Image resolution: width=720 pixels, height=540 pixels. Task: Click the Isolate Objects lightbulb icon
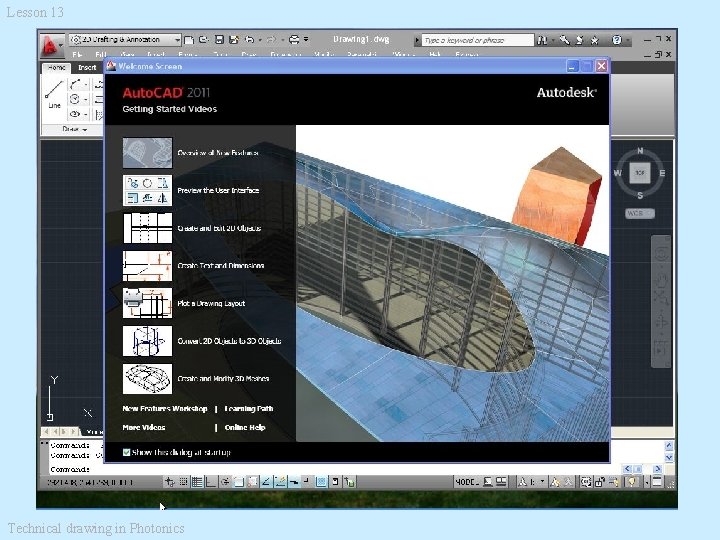[632, 482]
